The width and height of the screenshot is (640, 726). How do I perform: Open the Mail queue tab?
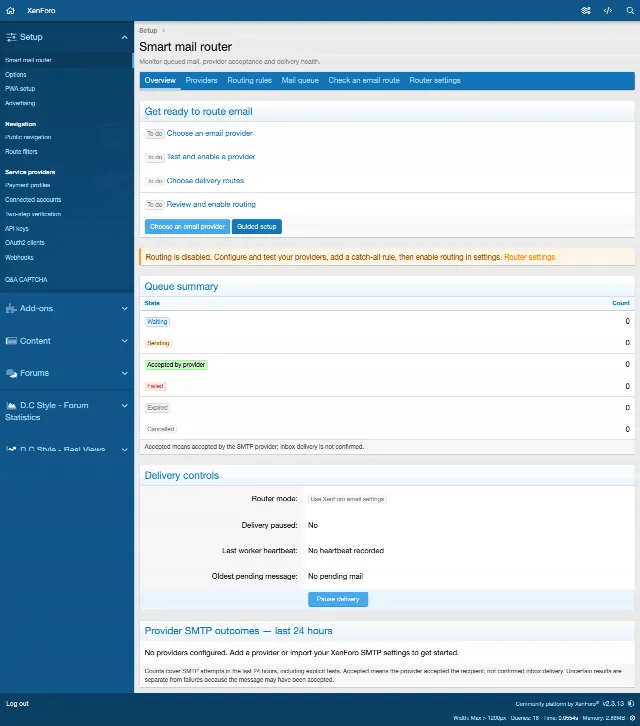[300, 81]
